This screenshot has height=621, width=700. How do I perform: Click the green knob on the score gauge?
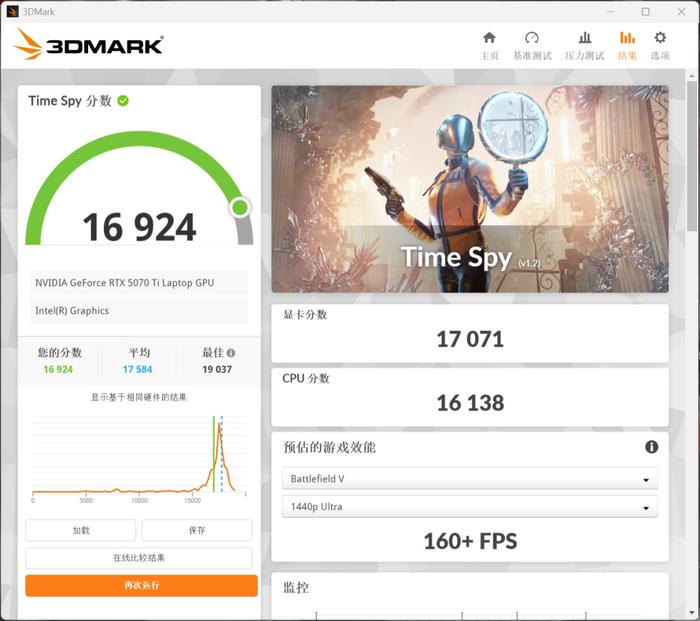[x=241, y=207]
